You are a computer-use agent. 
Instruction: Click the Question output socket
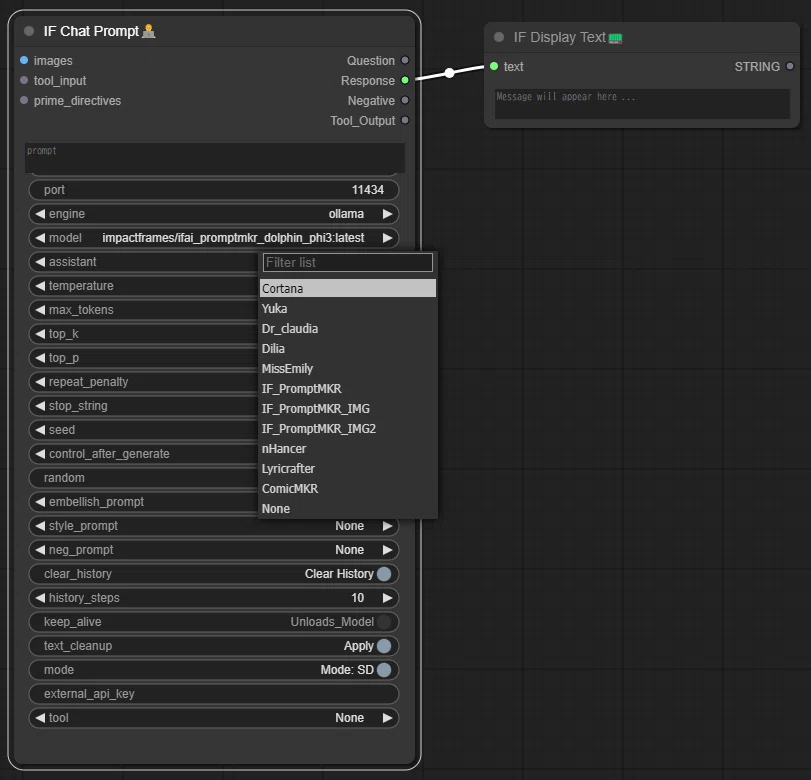405,60
